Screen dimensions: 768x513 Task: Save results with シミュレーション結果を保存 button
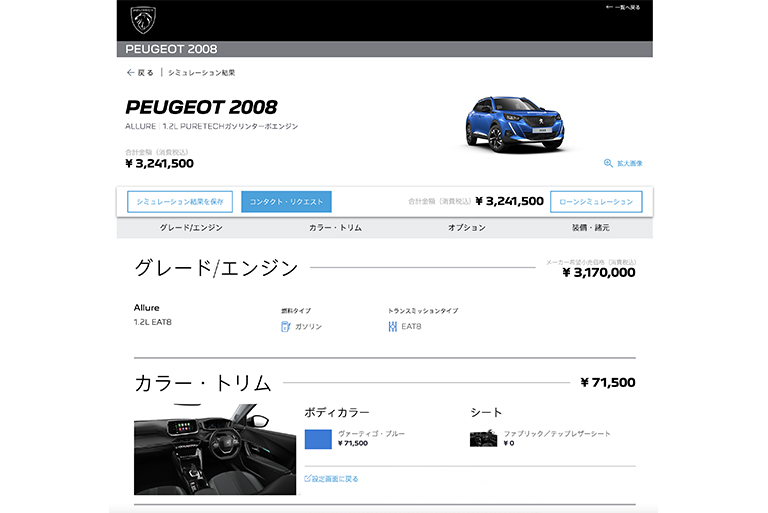point(180,201)
